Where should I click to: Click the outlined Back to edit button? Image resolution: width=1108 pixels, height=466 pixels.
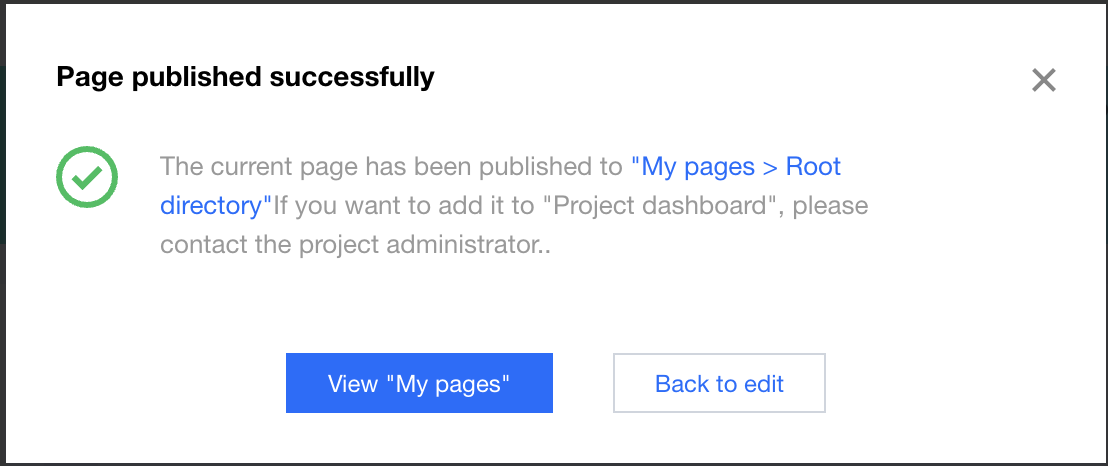click(x=719, y=383)
